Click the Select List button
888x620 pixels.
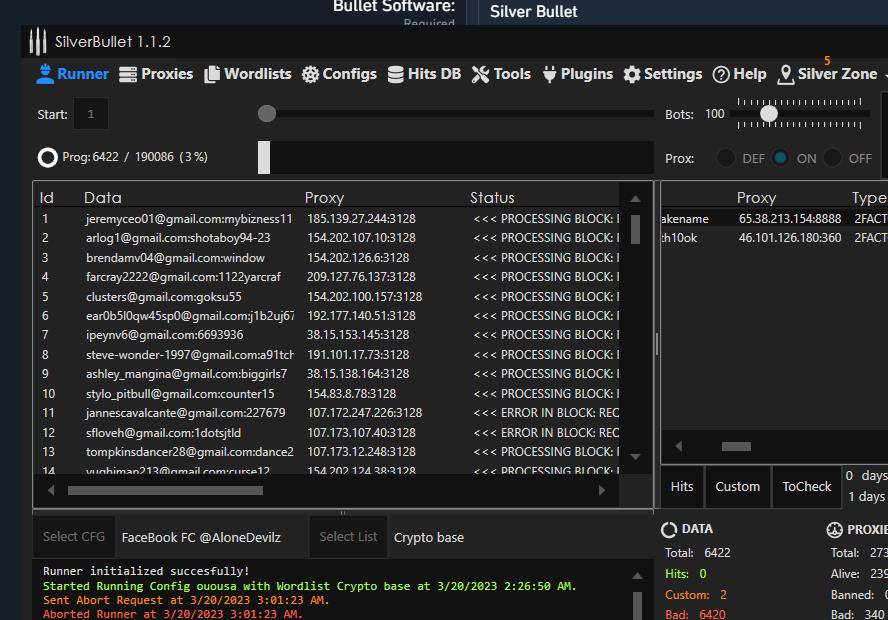coord(348,537)
